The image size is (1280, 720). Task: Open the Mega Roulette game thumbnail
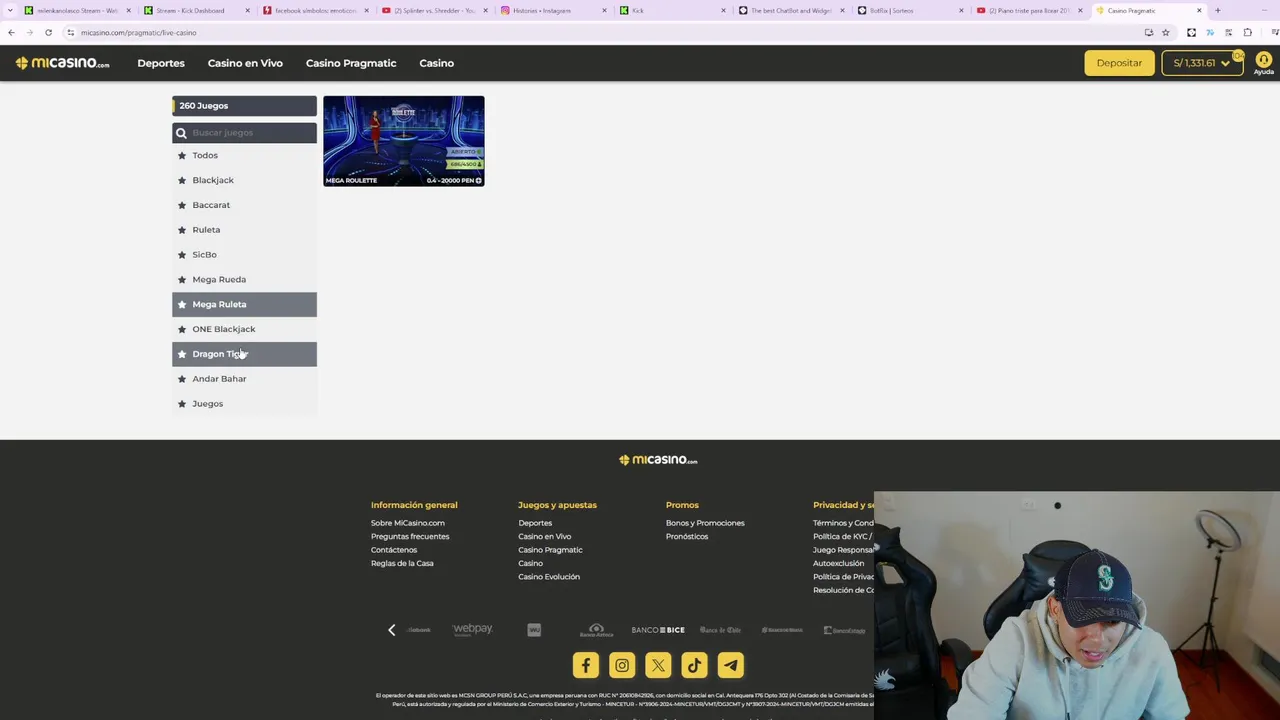coord(404,141)
